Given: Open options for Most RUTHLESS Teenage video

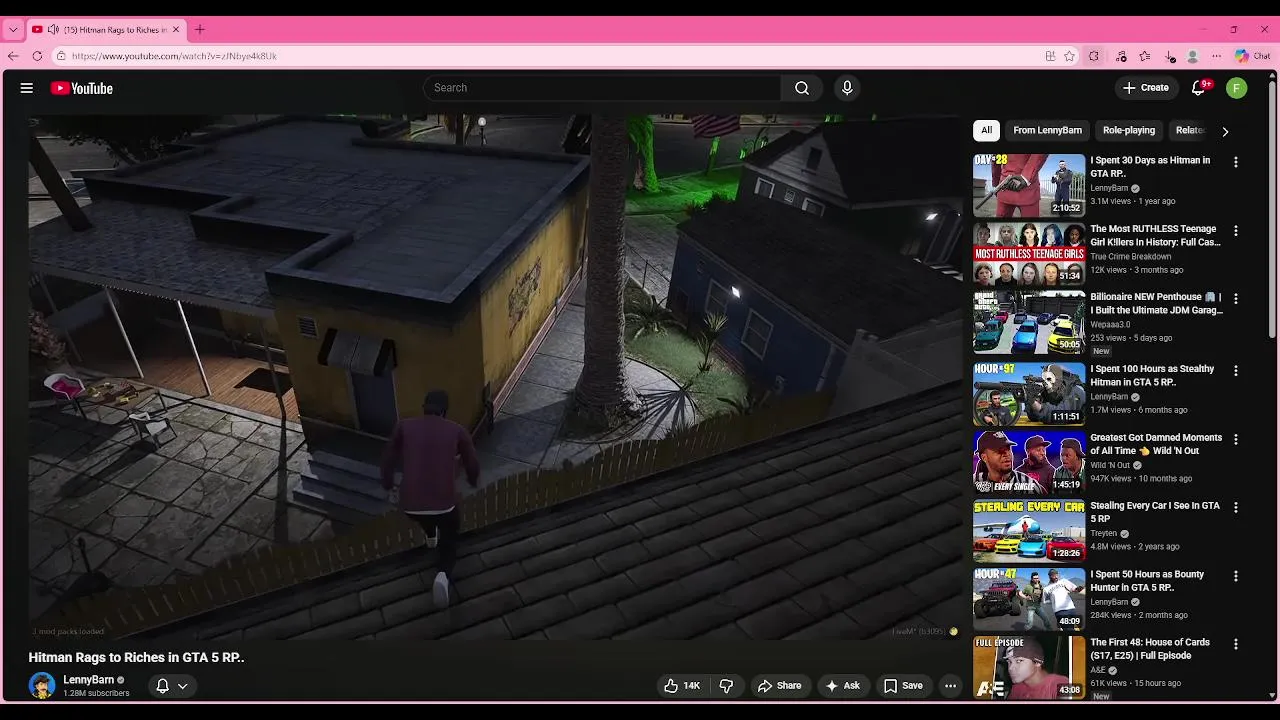Looking at the screenshot, I should [1236, 231].
